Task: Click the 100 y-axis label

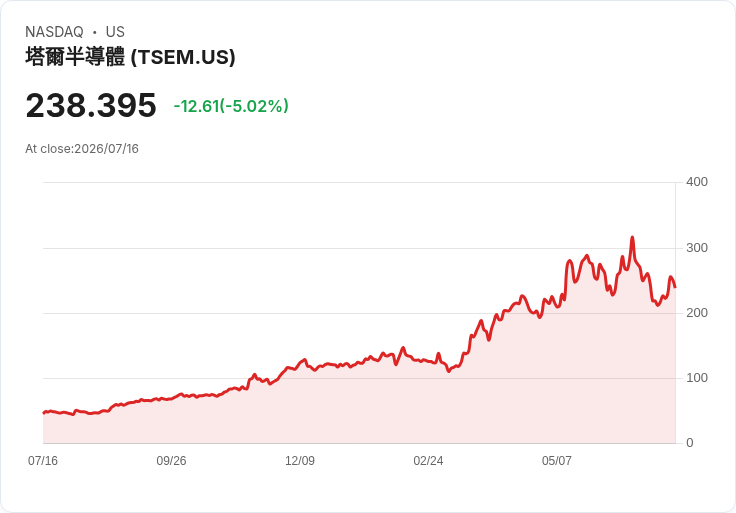Action: click(697, 378)
